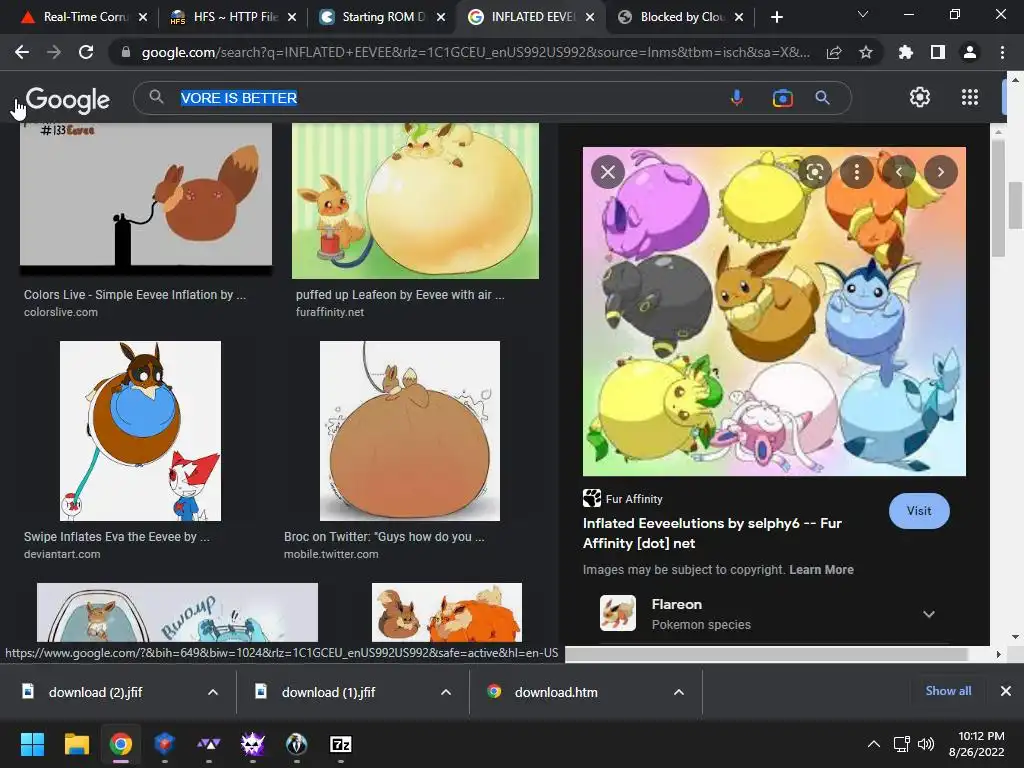Show all downloads
The height and width of the screenshot is (768, 1024).
pos(948,691)
